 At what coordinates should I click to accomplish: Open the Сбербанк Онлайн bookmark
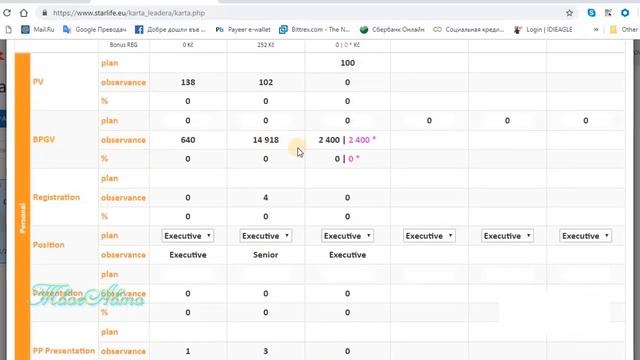click(x=392, y=29)
